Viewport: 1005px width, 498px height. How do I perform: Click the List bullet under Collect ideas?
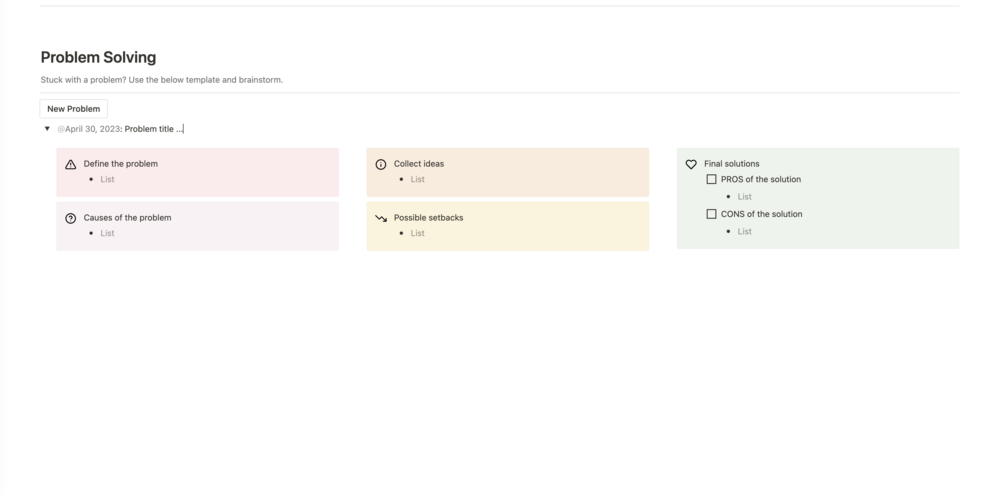(x=417, y=180)
